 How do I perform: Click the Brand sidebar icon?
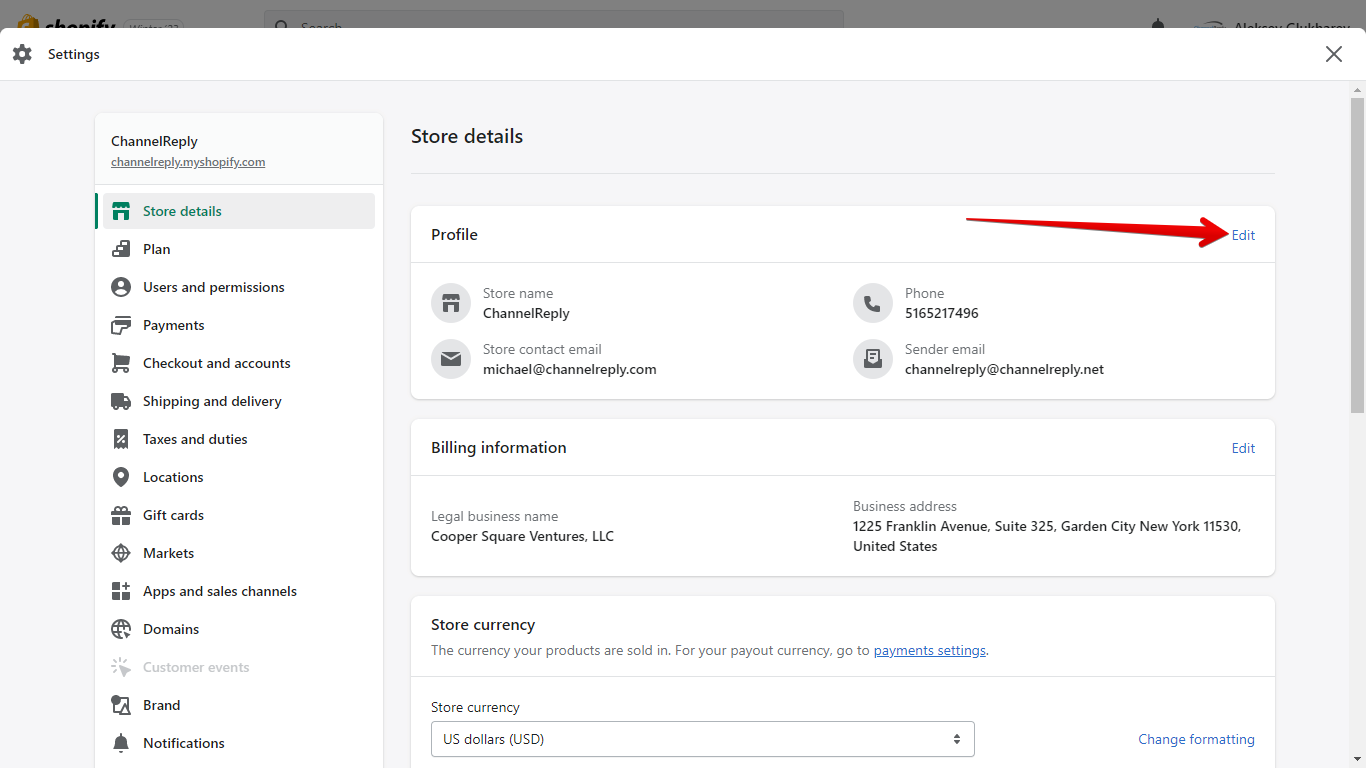[121, 705]
